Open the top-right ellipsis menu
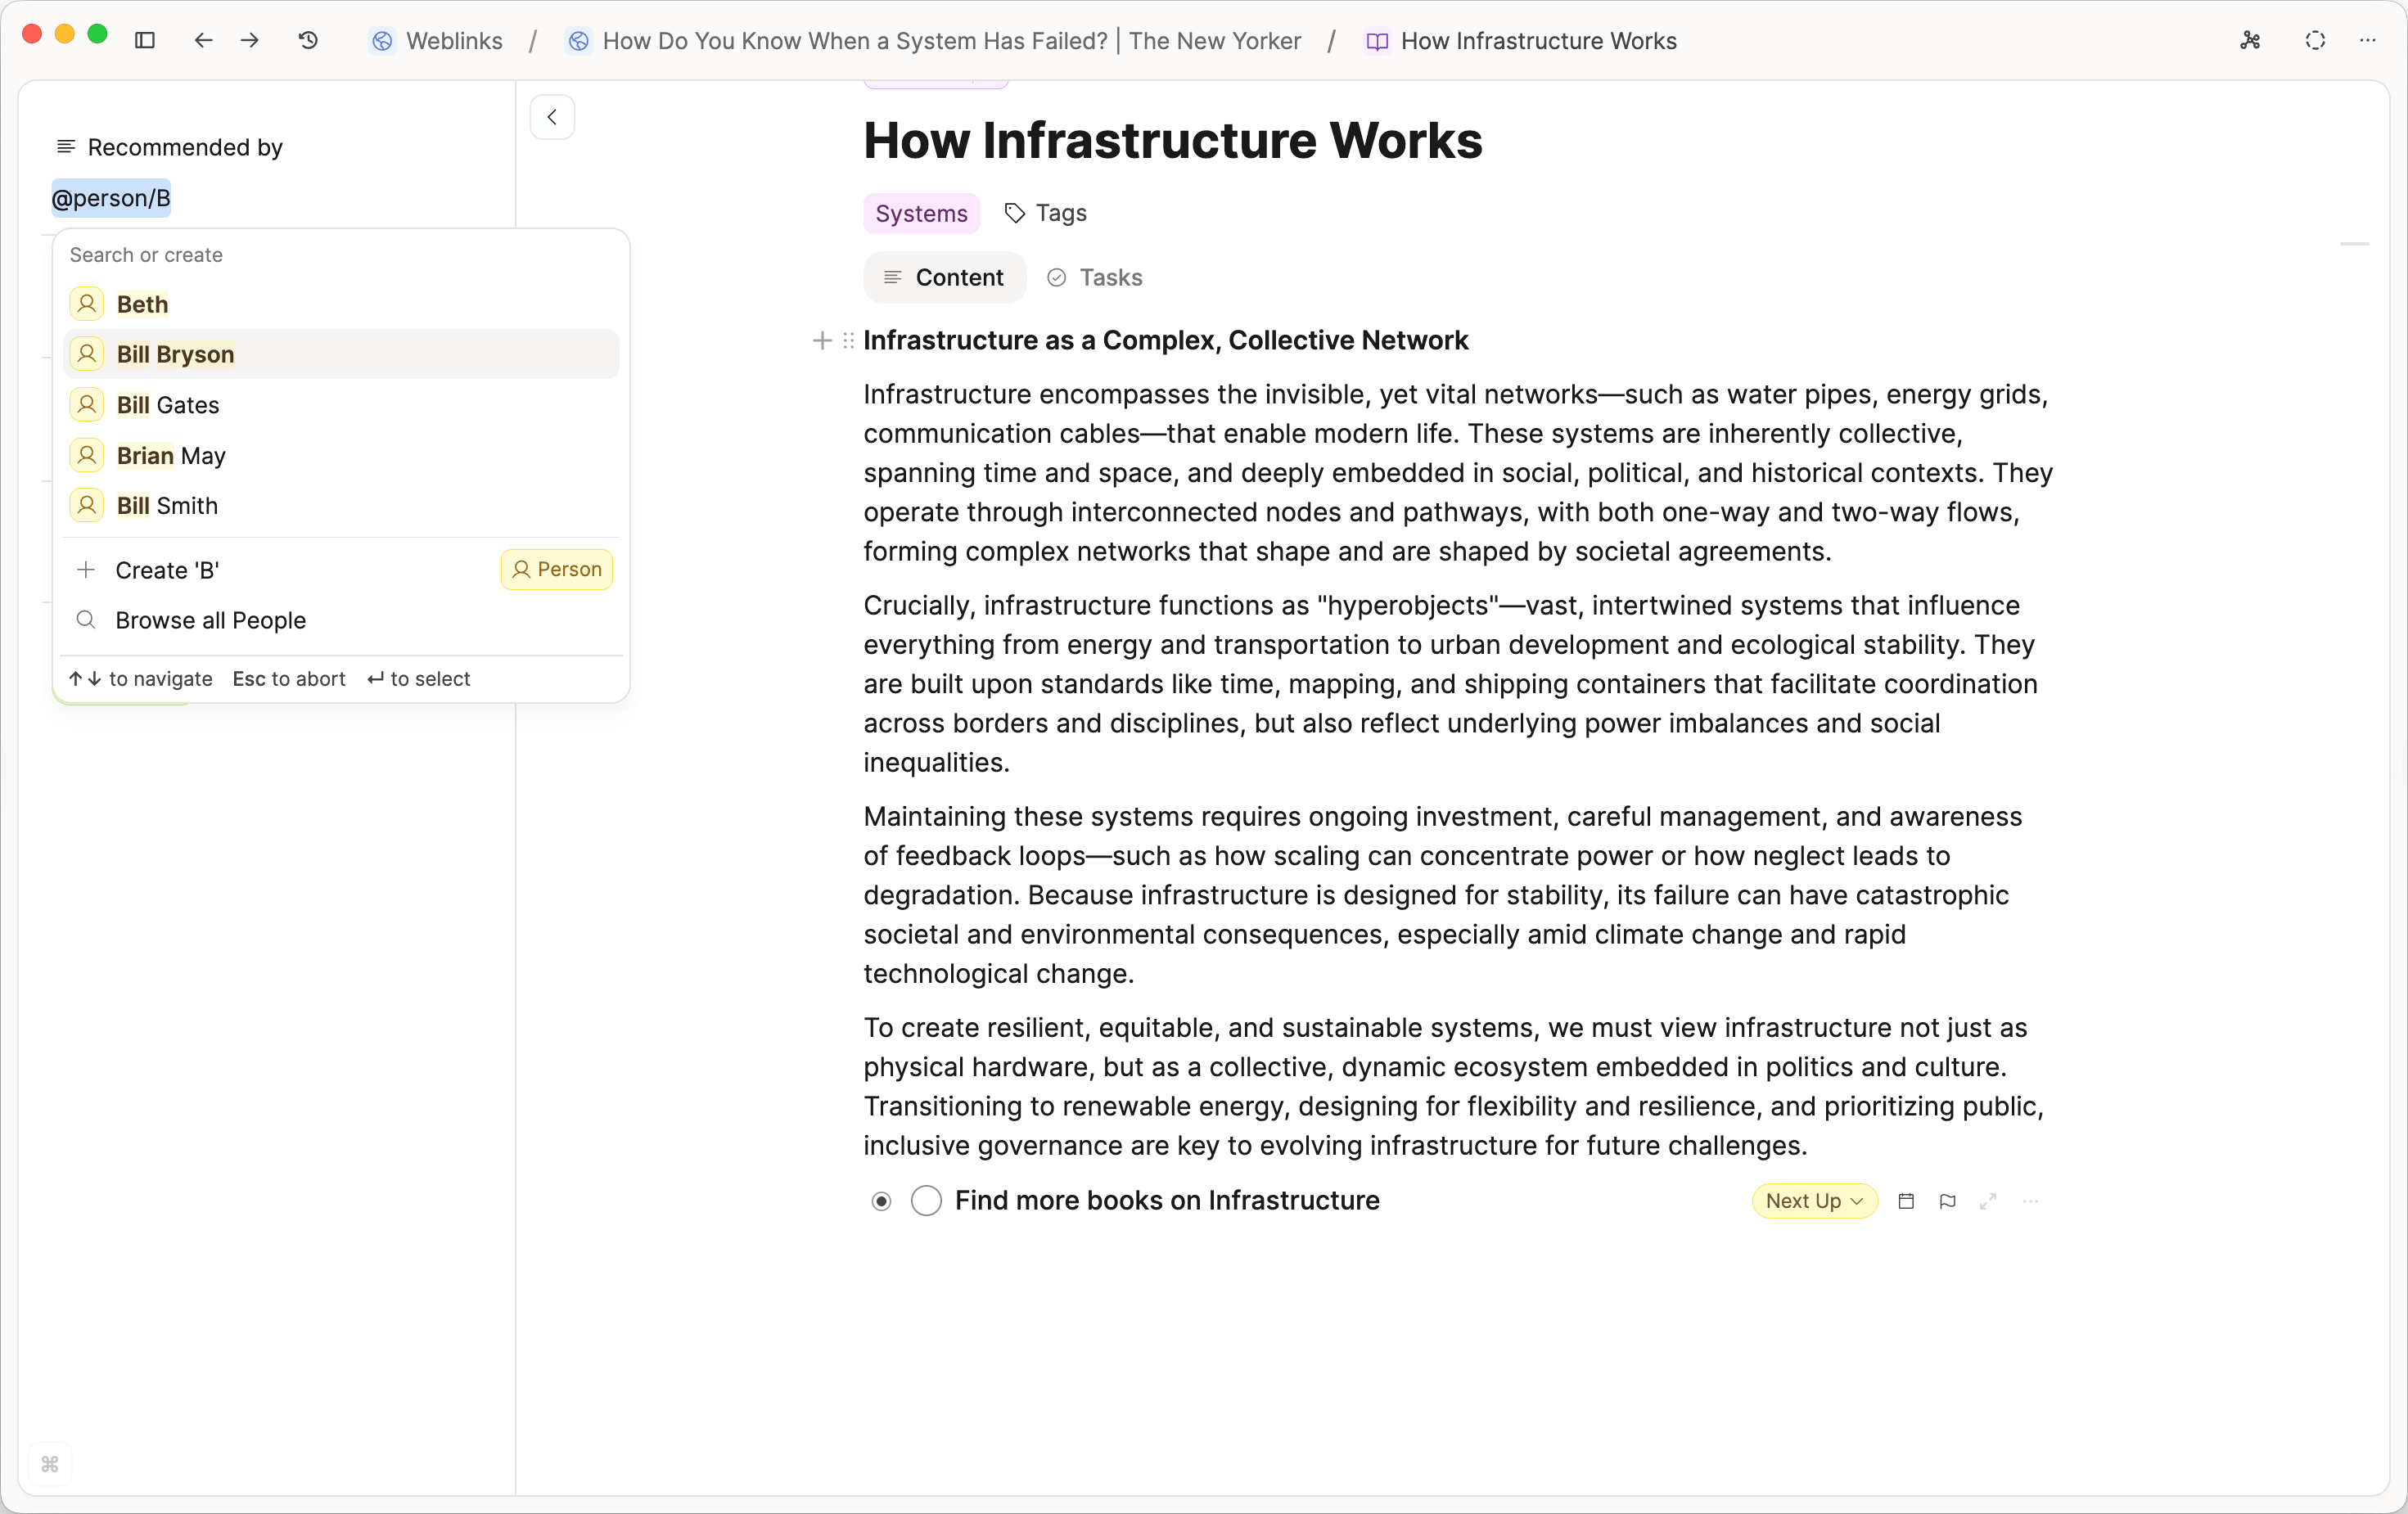 (2367, 40)
